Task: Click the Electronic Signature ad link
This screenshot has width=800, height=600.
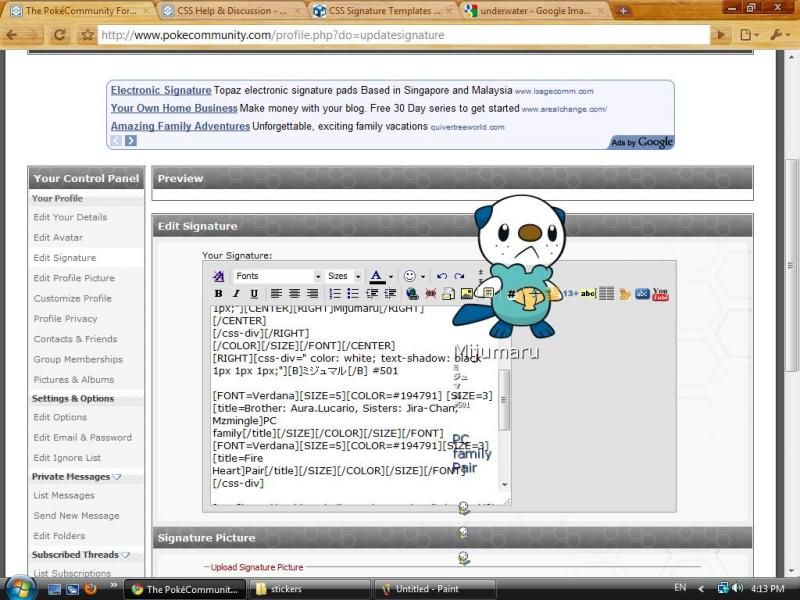Action: click(x=161, y=90)
